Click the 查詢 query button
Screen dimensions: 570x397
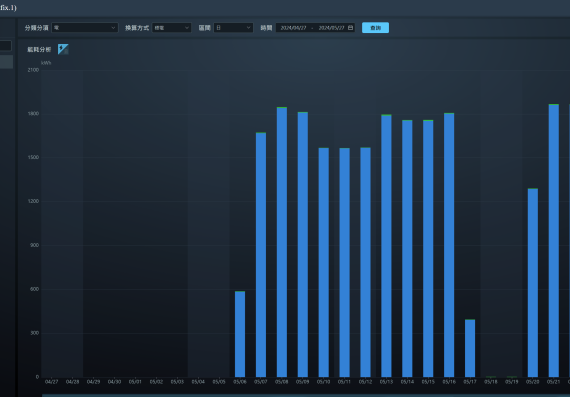tap(375, 28)
